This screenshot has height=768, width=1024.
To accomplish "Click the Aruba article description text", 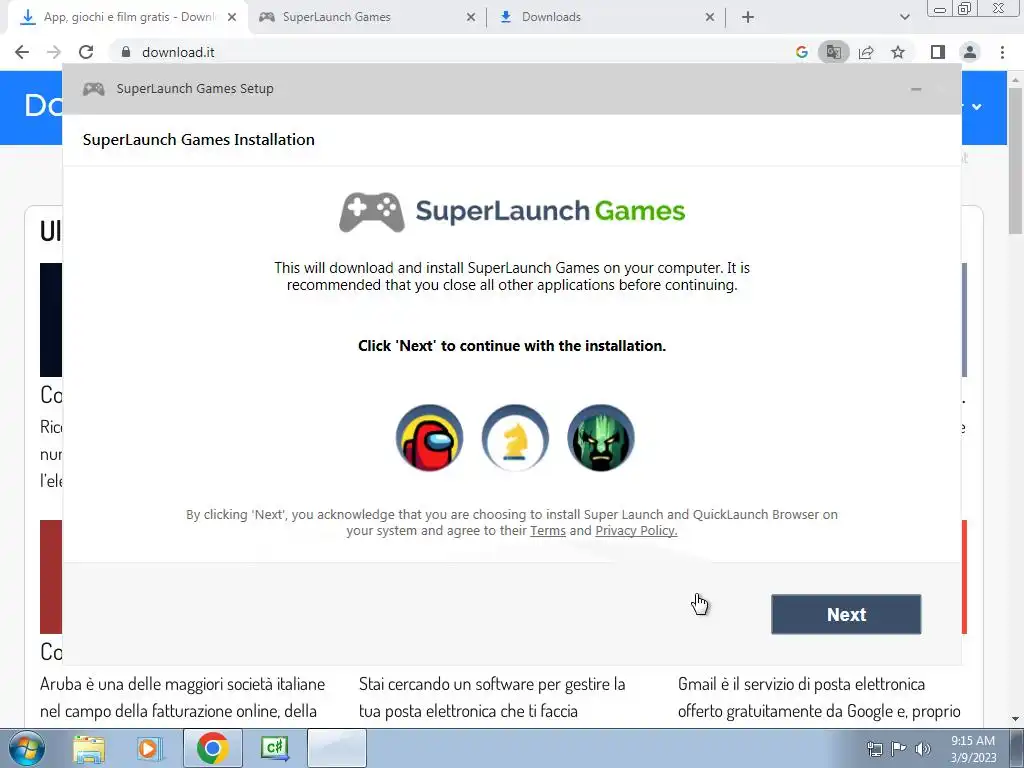I will 182,697.
